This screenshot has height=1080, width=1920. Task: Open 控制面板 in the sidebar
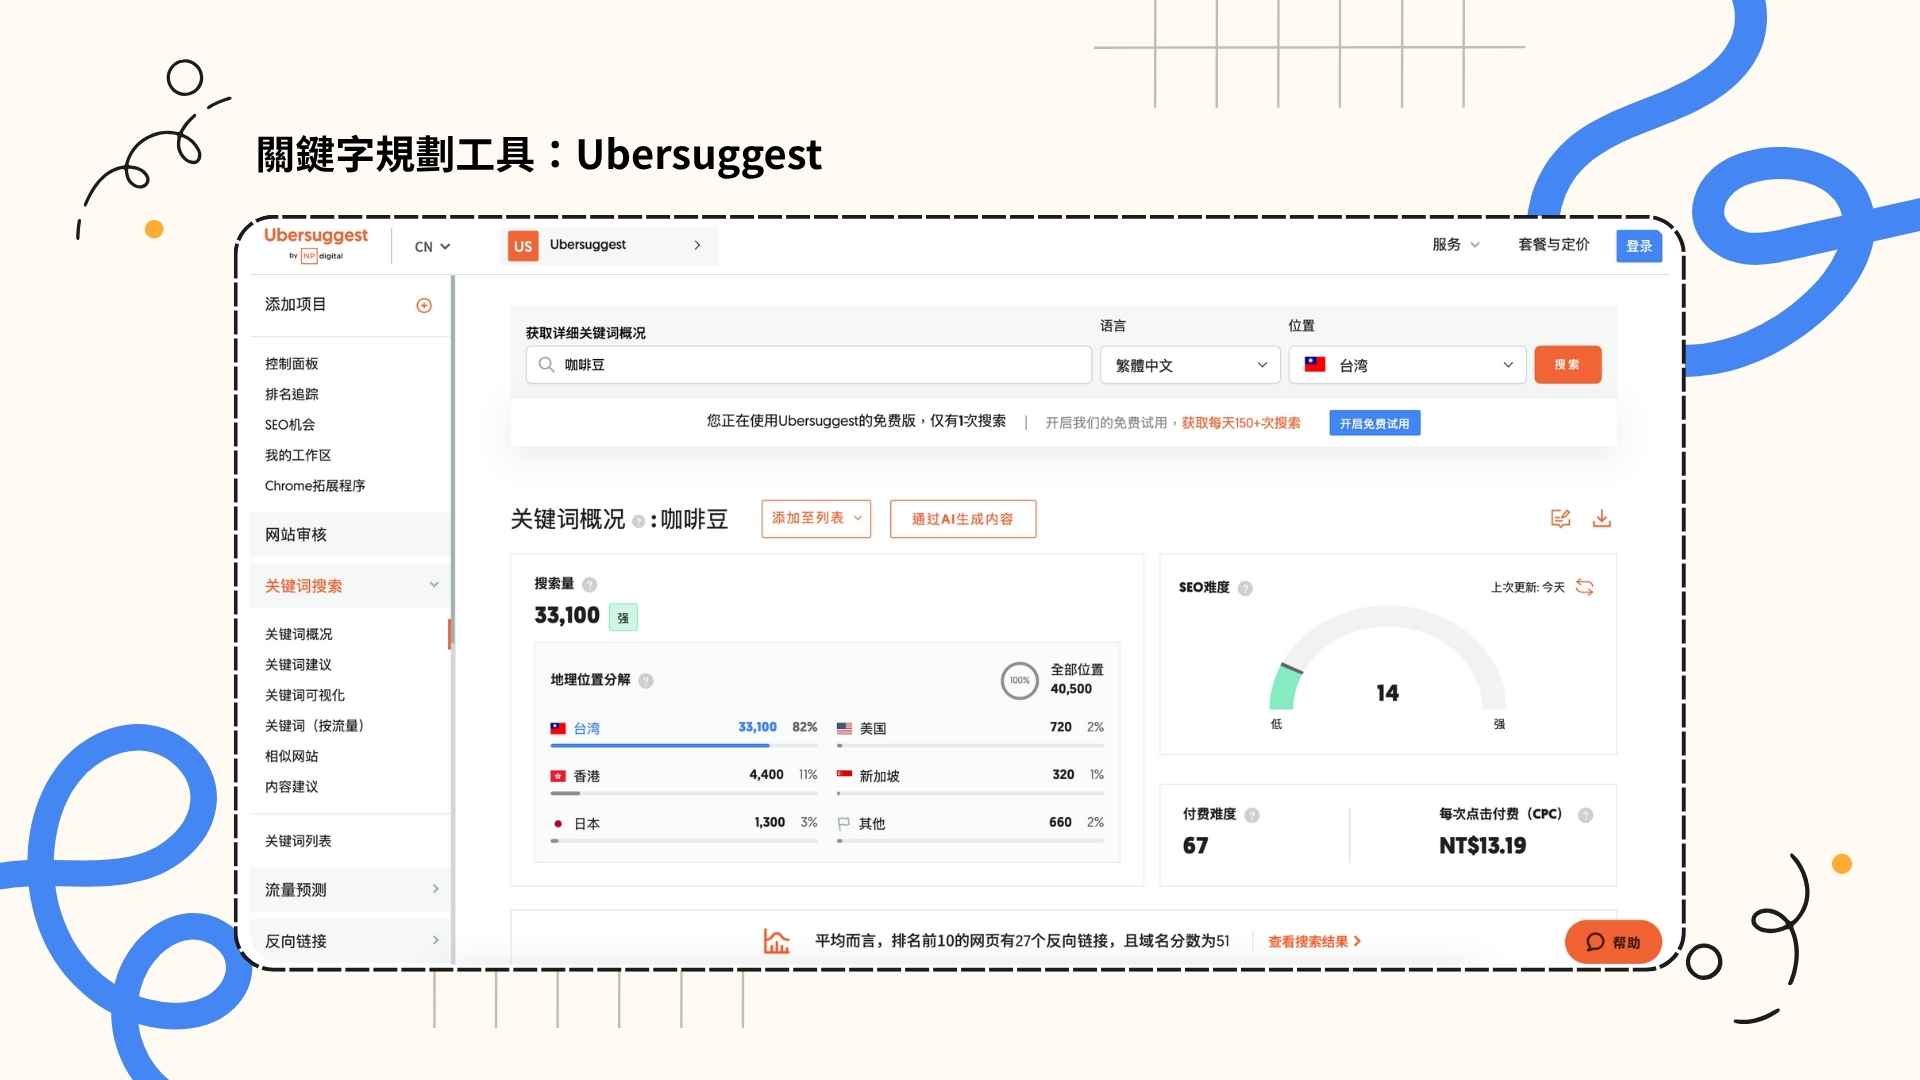click(x=292, y=364)
